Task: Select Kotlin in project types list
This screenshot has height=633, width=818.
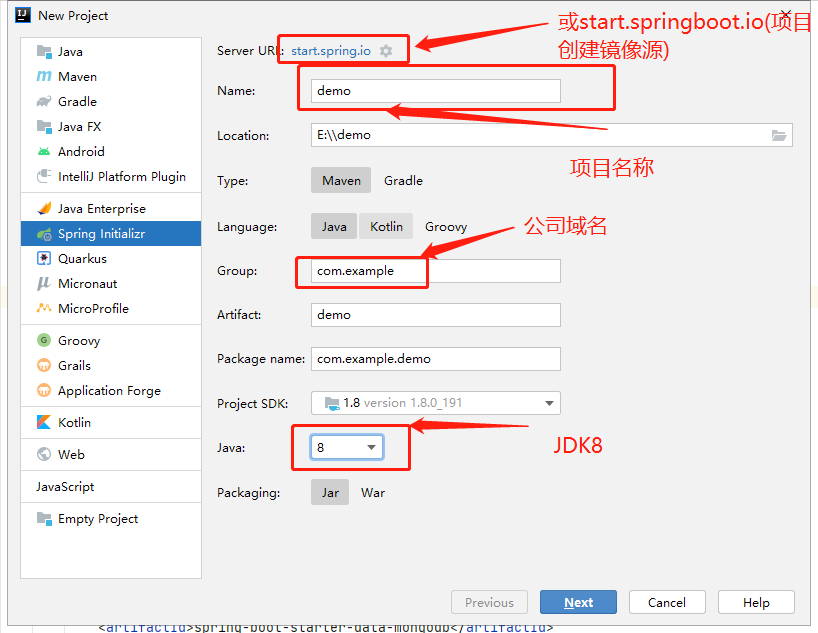Action: [111, 422]
